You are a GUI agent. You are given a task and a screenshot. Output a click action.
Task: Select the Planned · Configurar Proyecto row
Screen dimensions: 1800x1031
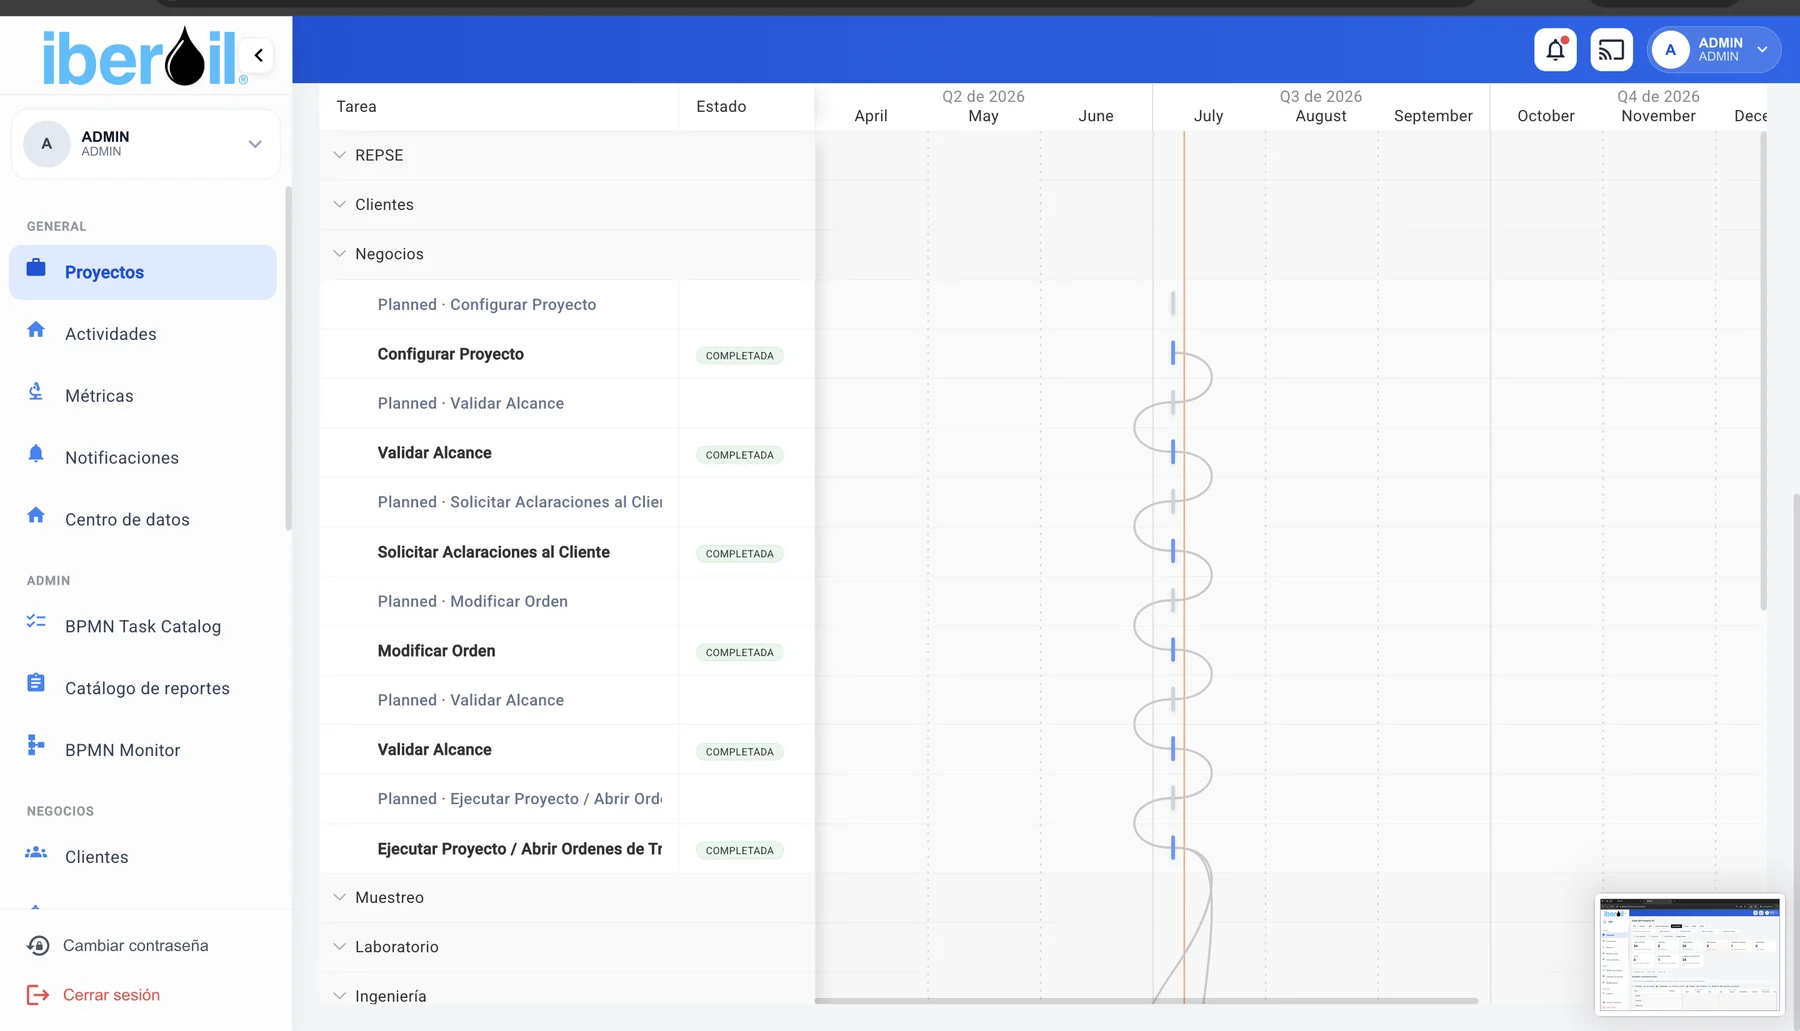pos(567,305)
